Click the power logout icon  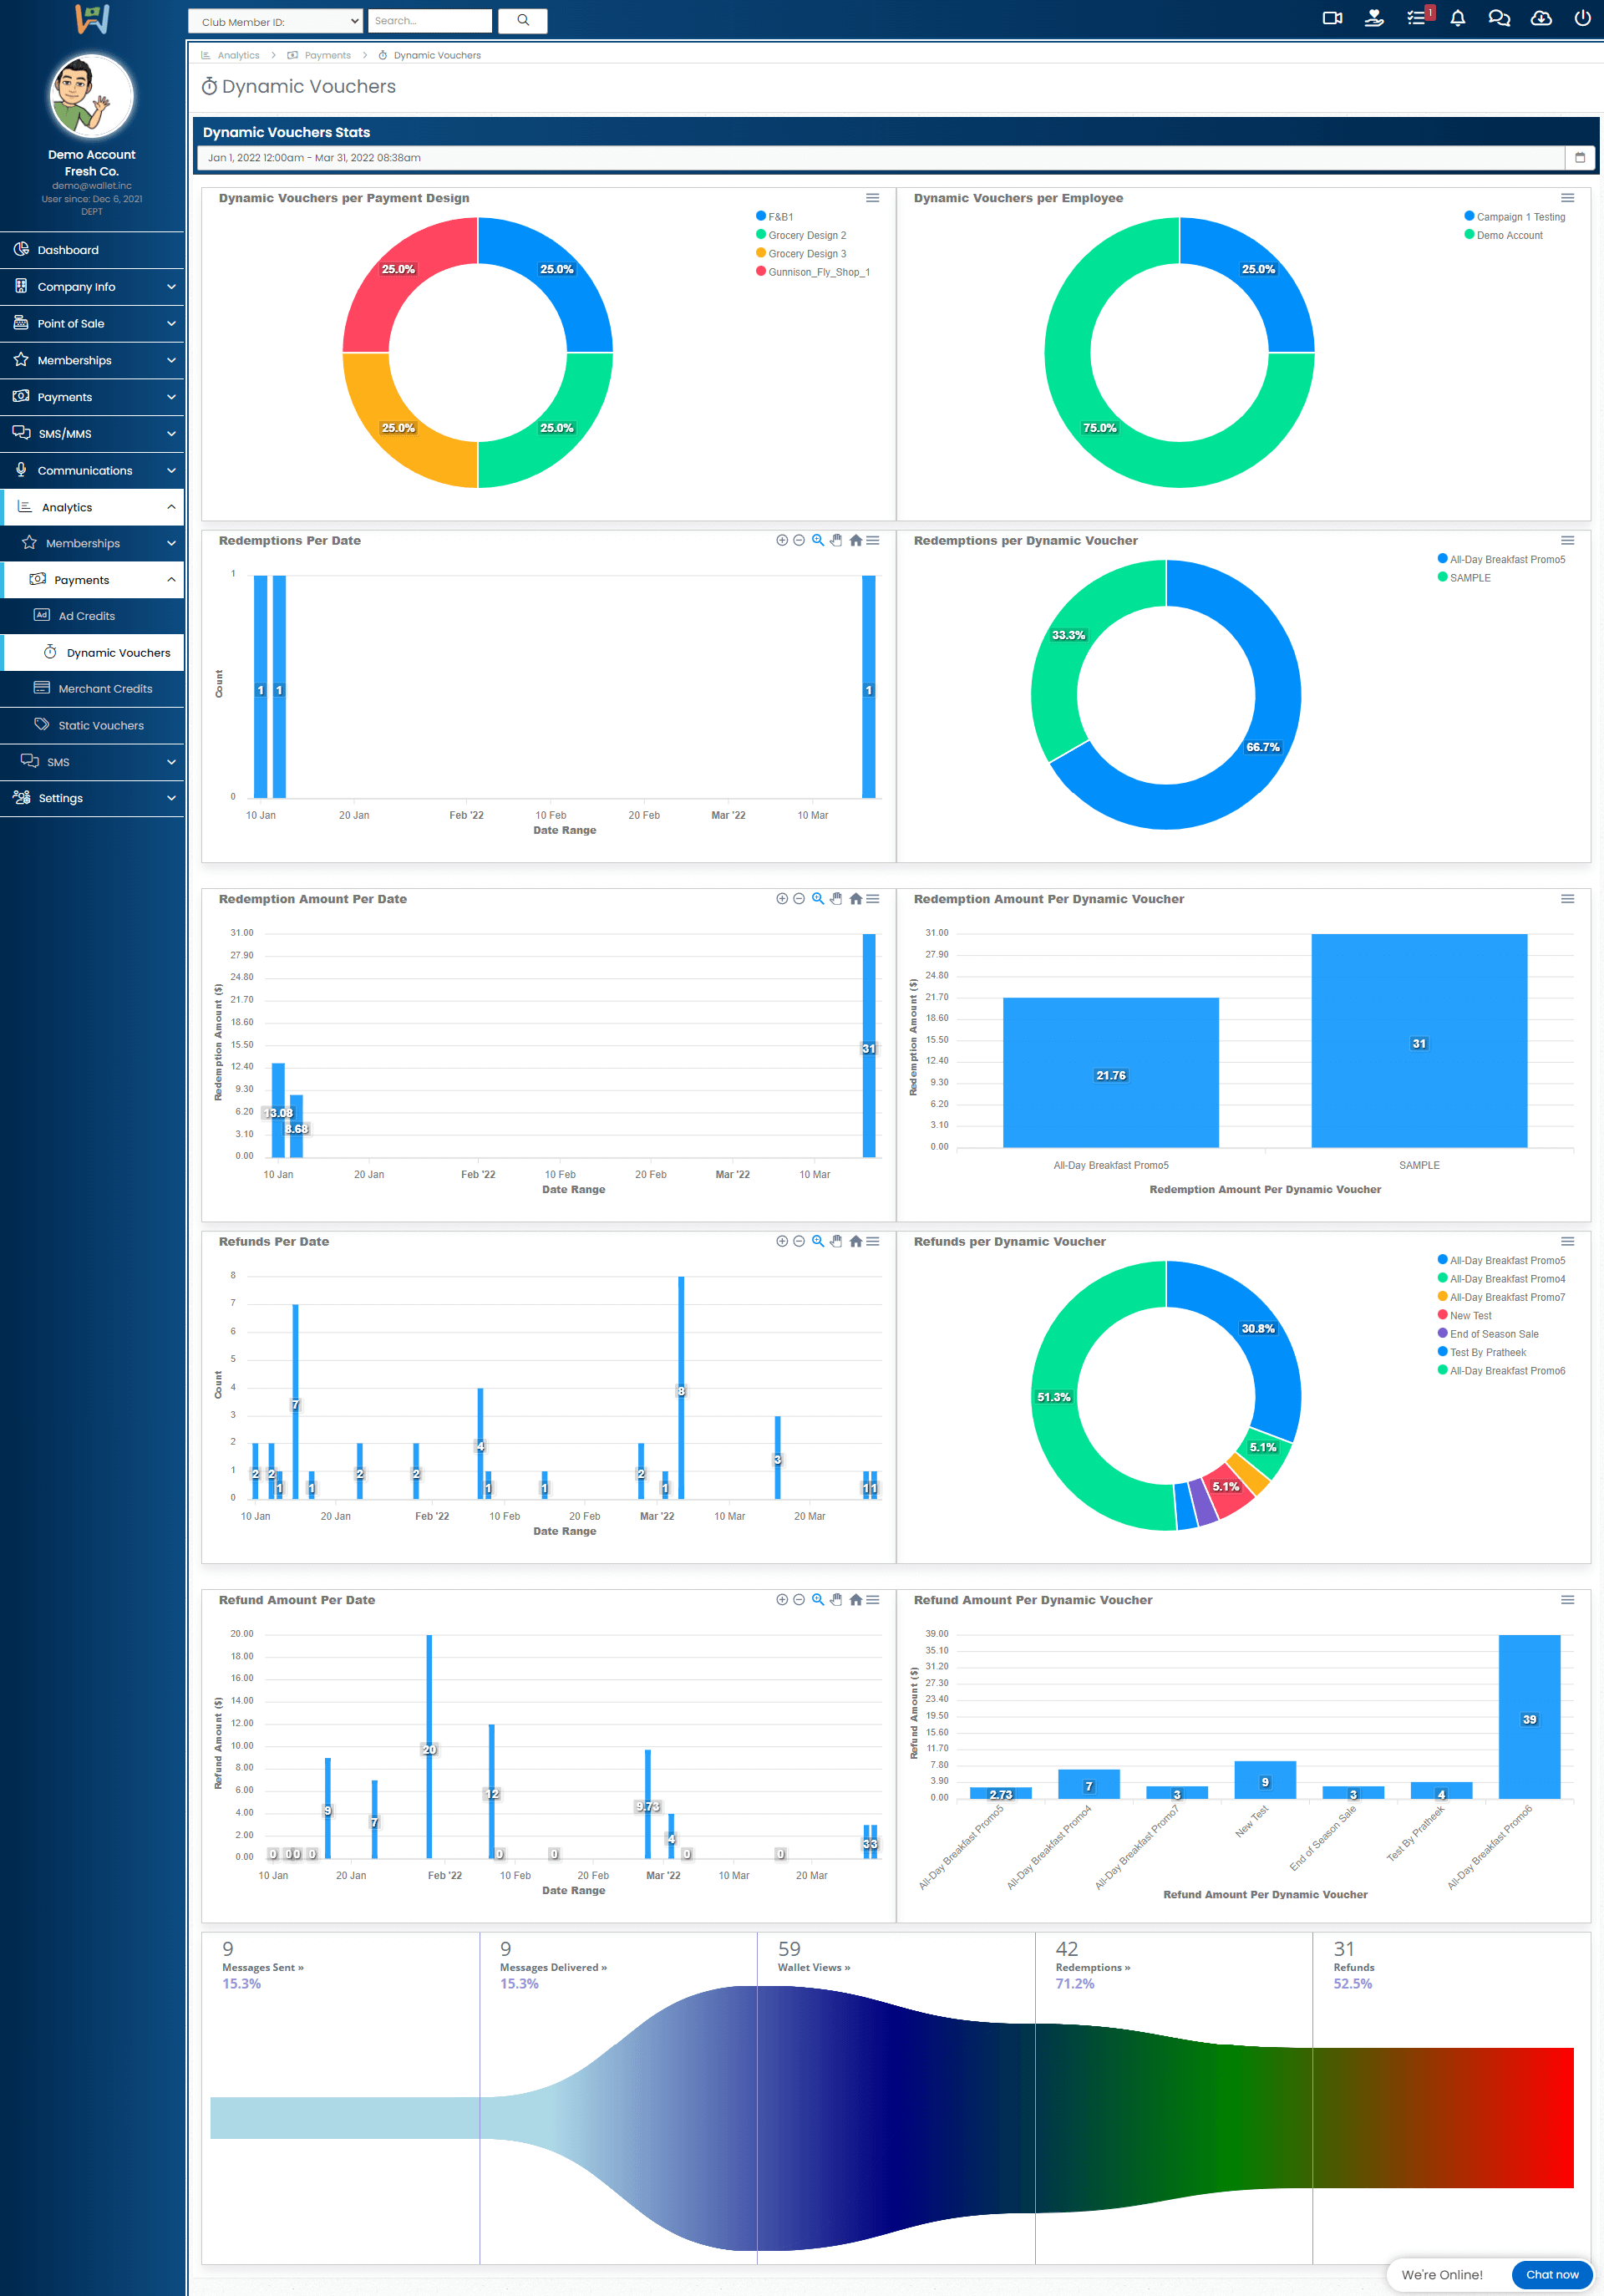[x=1582, y=18]
